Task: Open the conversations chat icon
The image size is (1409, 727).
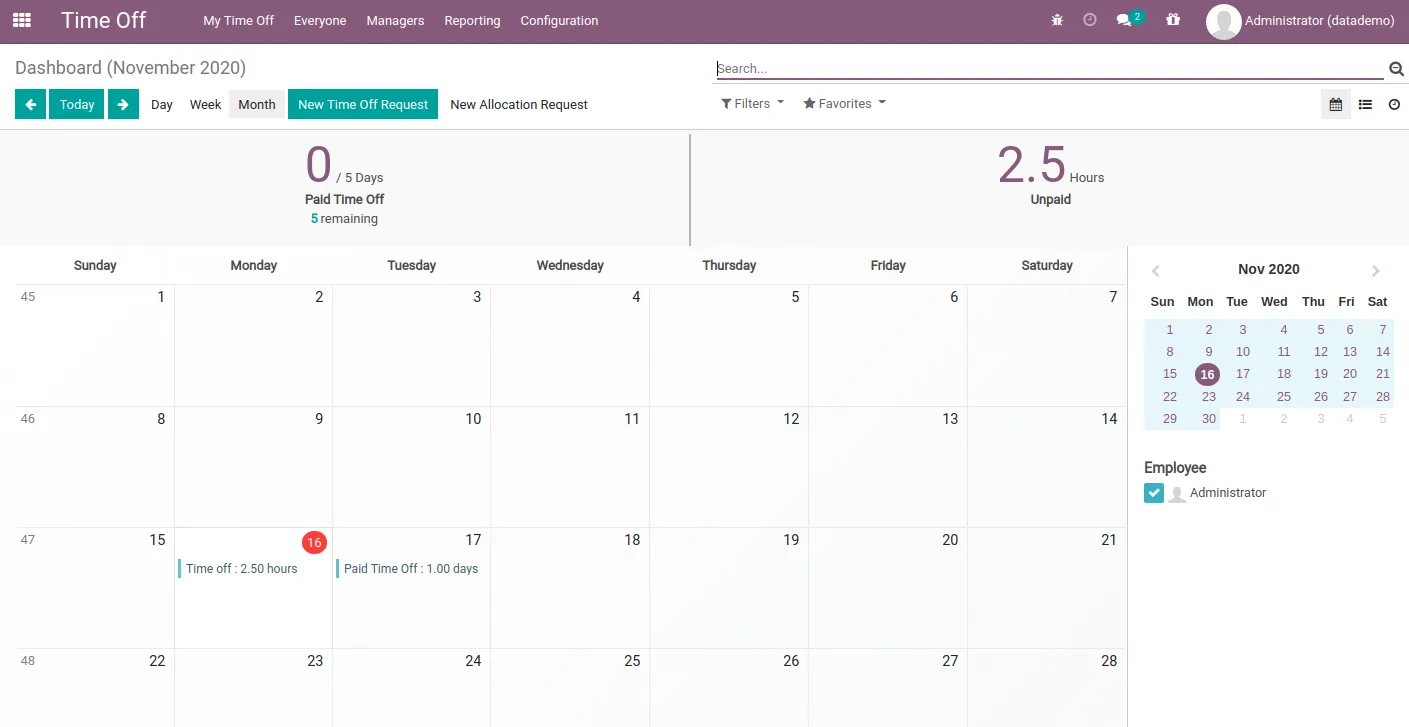Action: (x=1124, y=20)
